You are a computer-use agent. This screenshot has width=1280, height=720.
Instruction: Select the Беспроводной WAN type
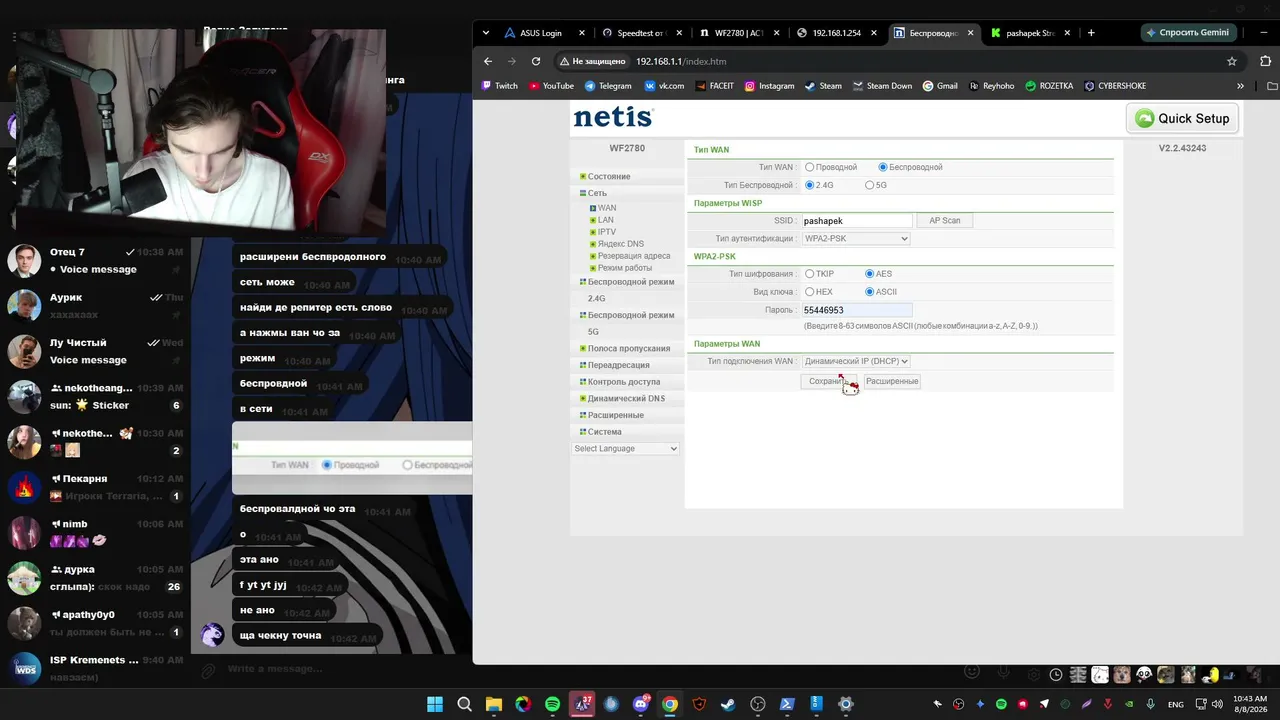(883, 167)
